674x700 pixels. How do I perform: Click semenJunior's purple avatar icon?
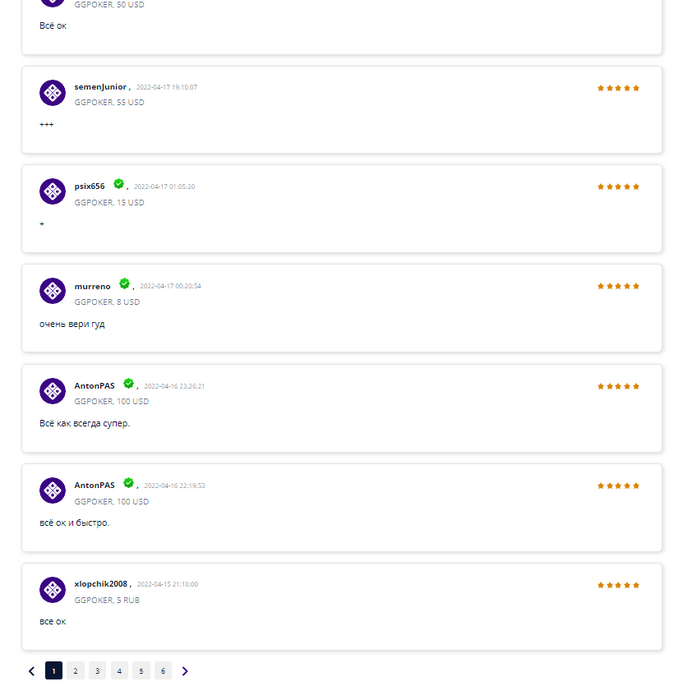[52, 92]
